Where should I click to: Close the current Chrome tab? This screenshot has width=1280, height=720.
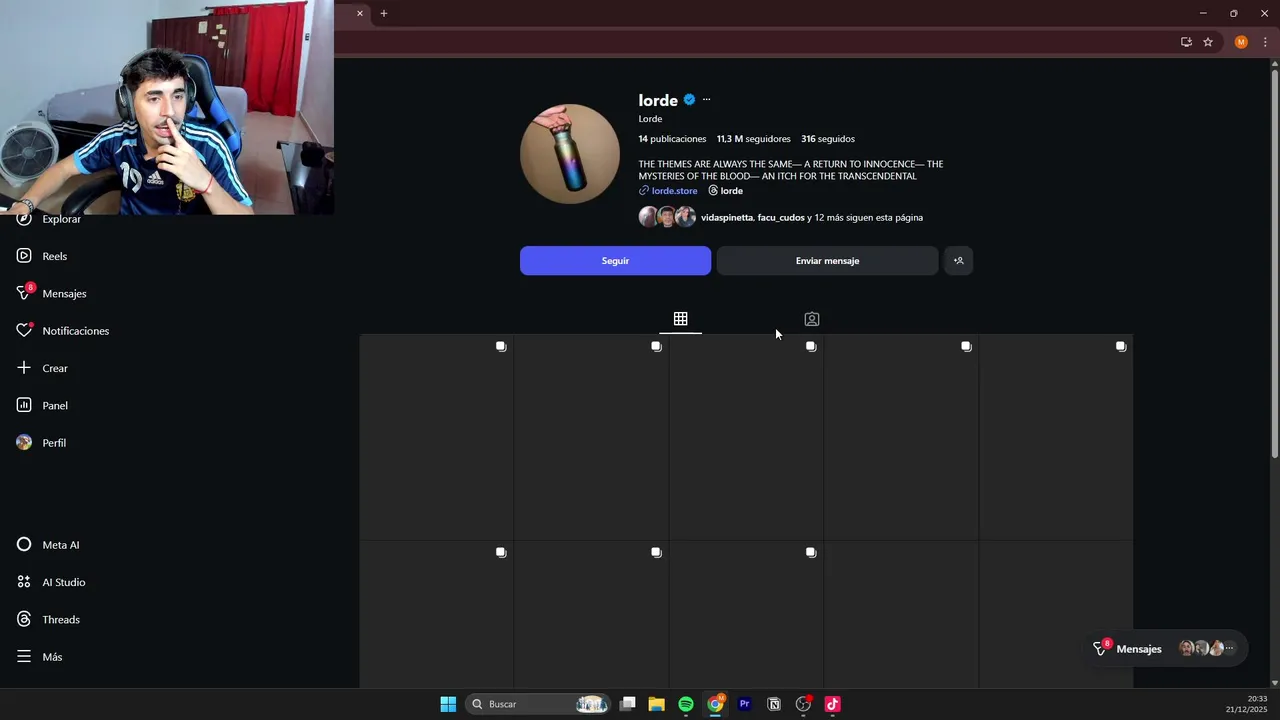pos(360,13)
